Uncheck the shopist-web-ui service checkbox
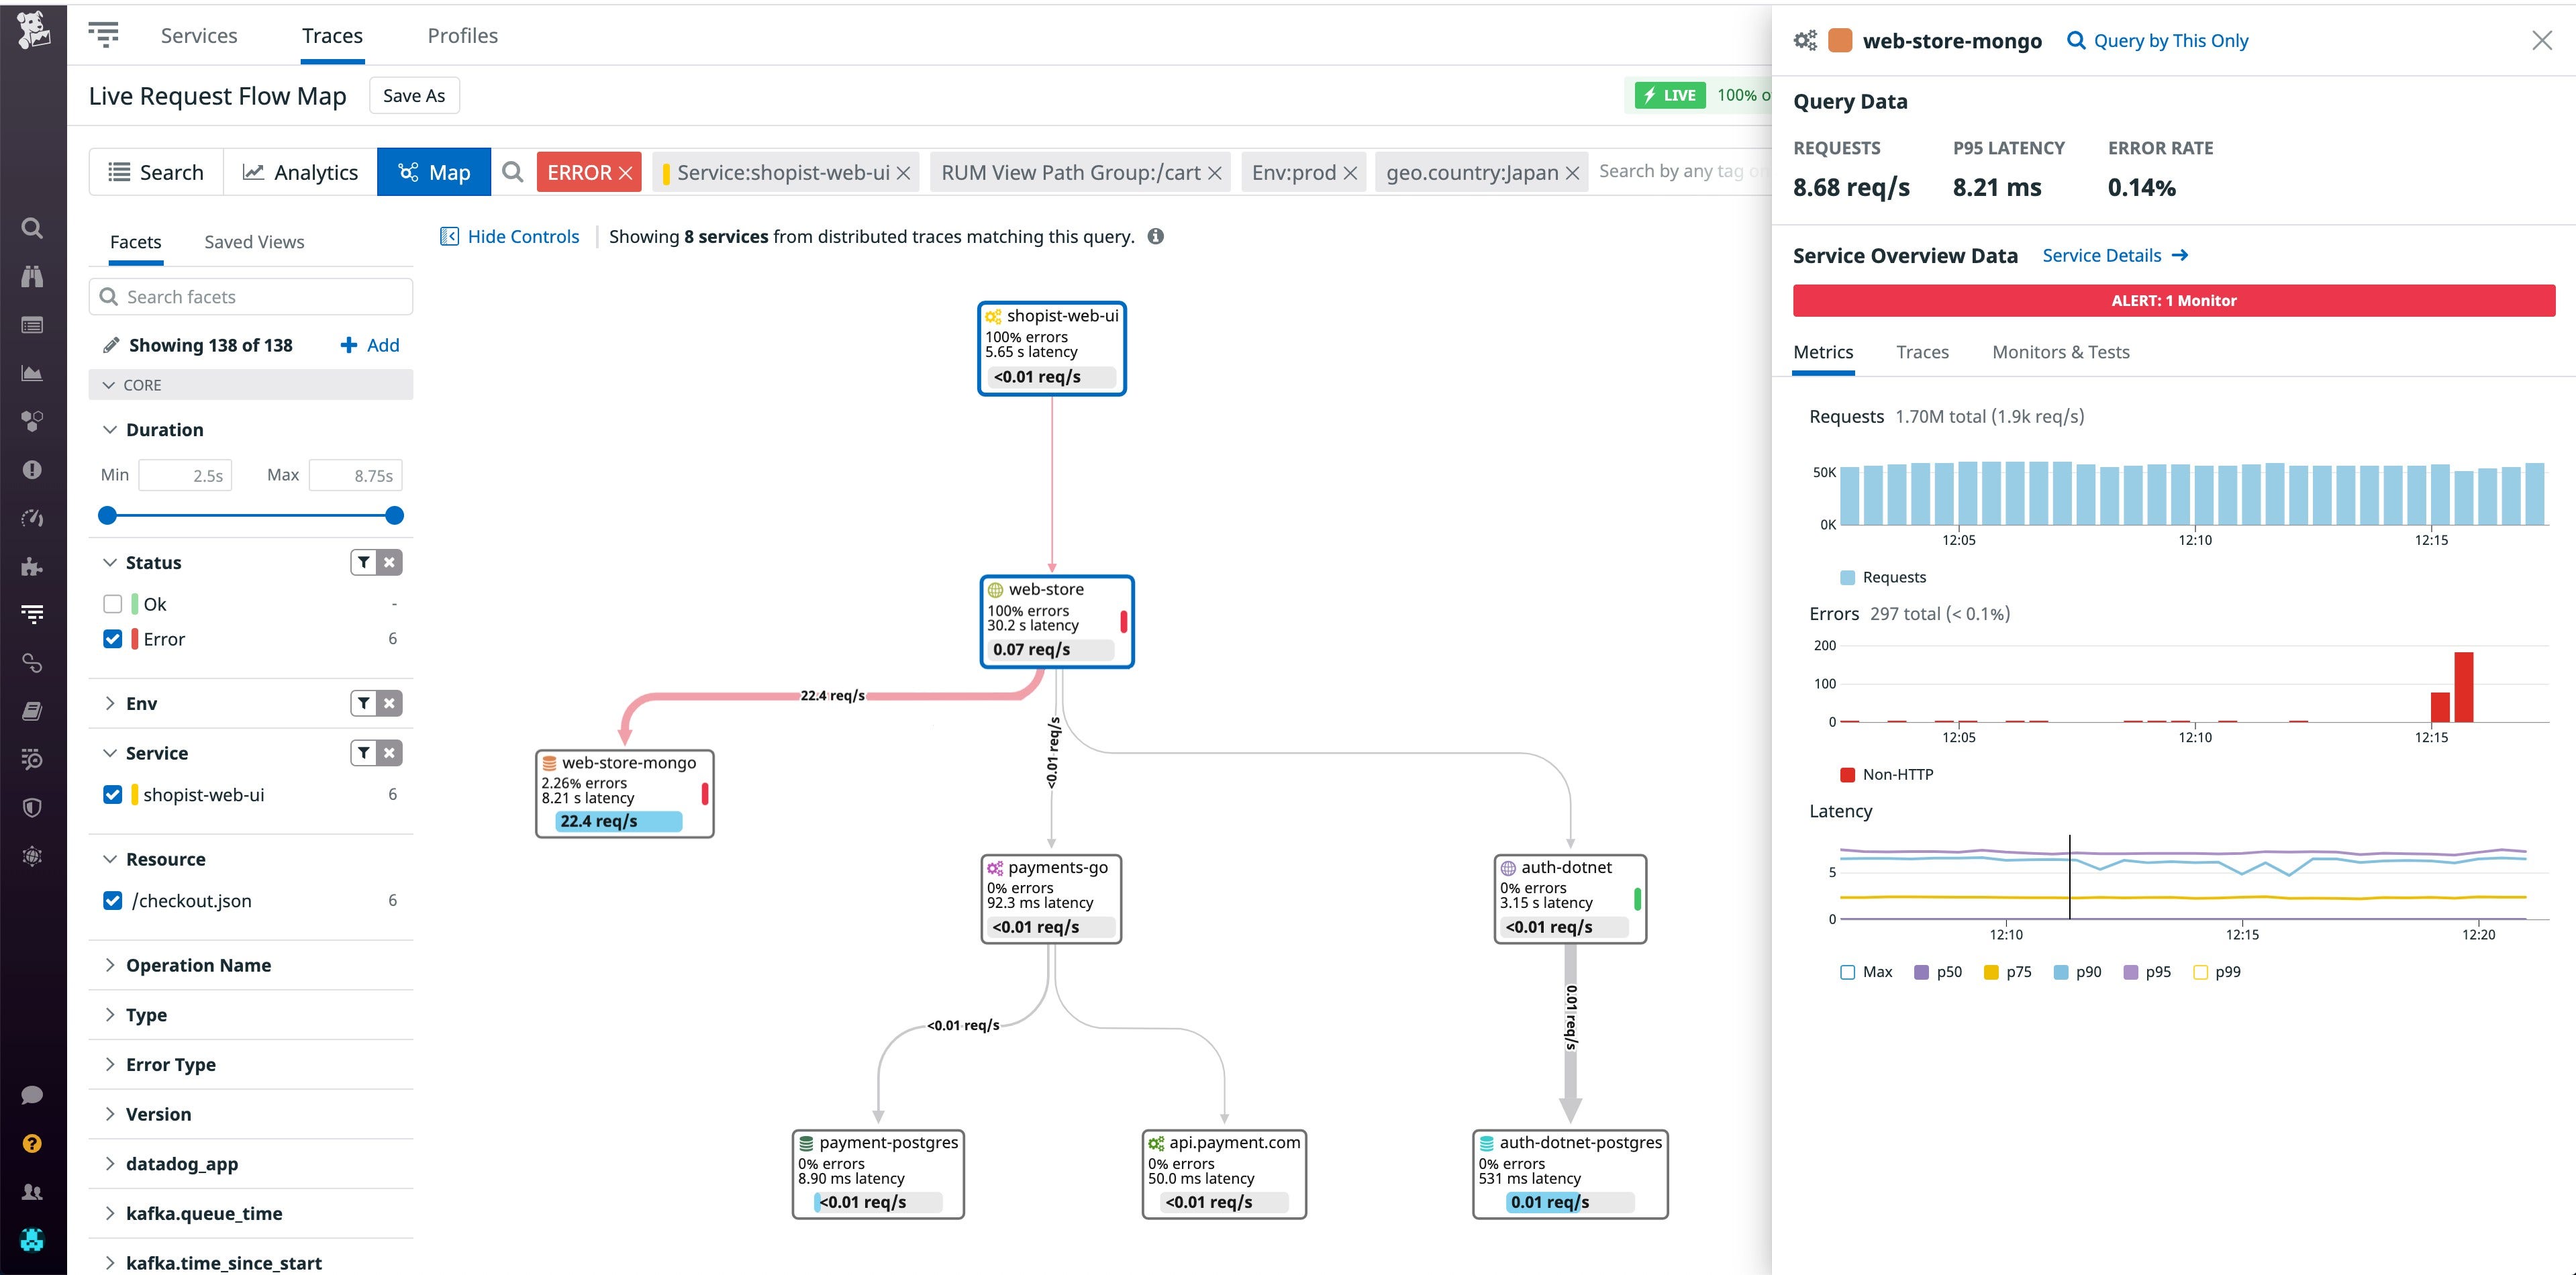Viewport: 2576px width, 1275px height. coord(112,794)
